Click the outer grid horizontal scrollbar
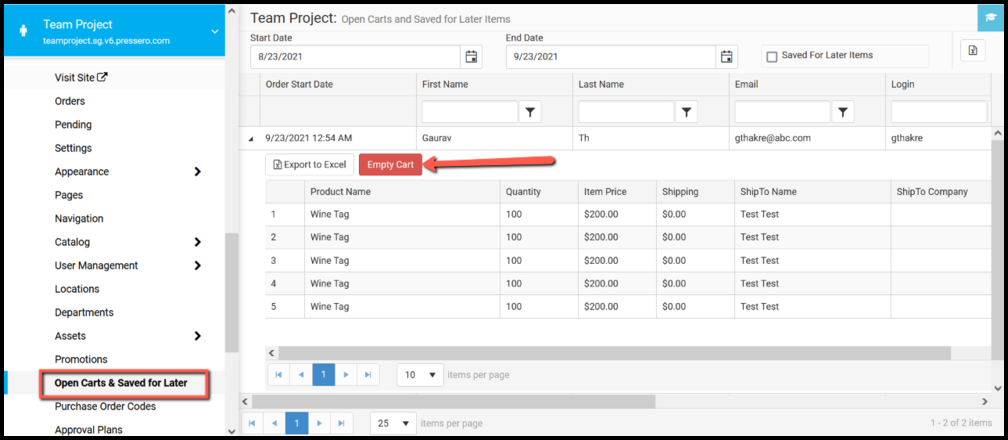 pyautogui.click(x=453, y=401)
